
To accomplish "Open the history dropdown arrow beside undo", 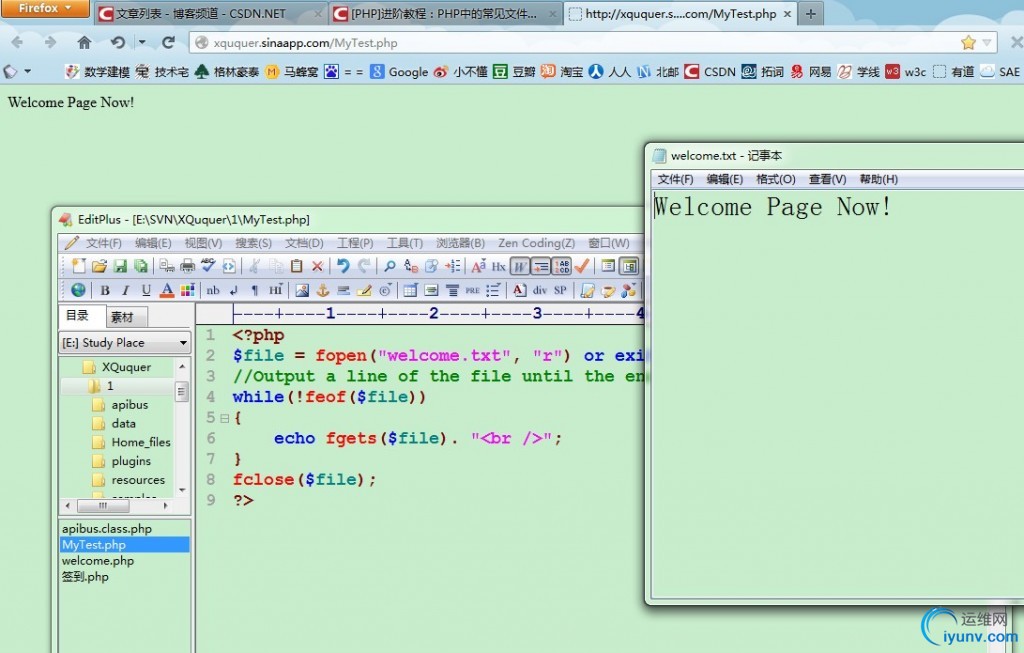I will point(142,42).
